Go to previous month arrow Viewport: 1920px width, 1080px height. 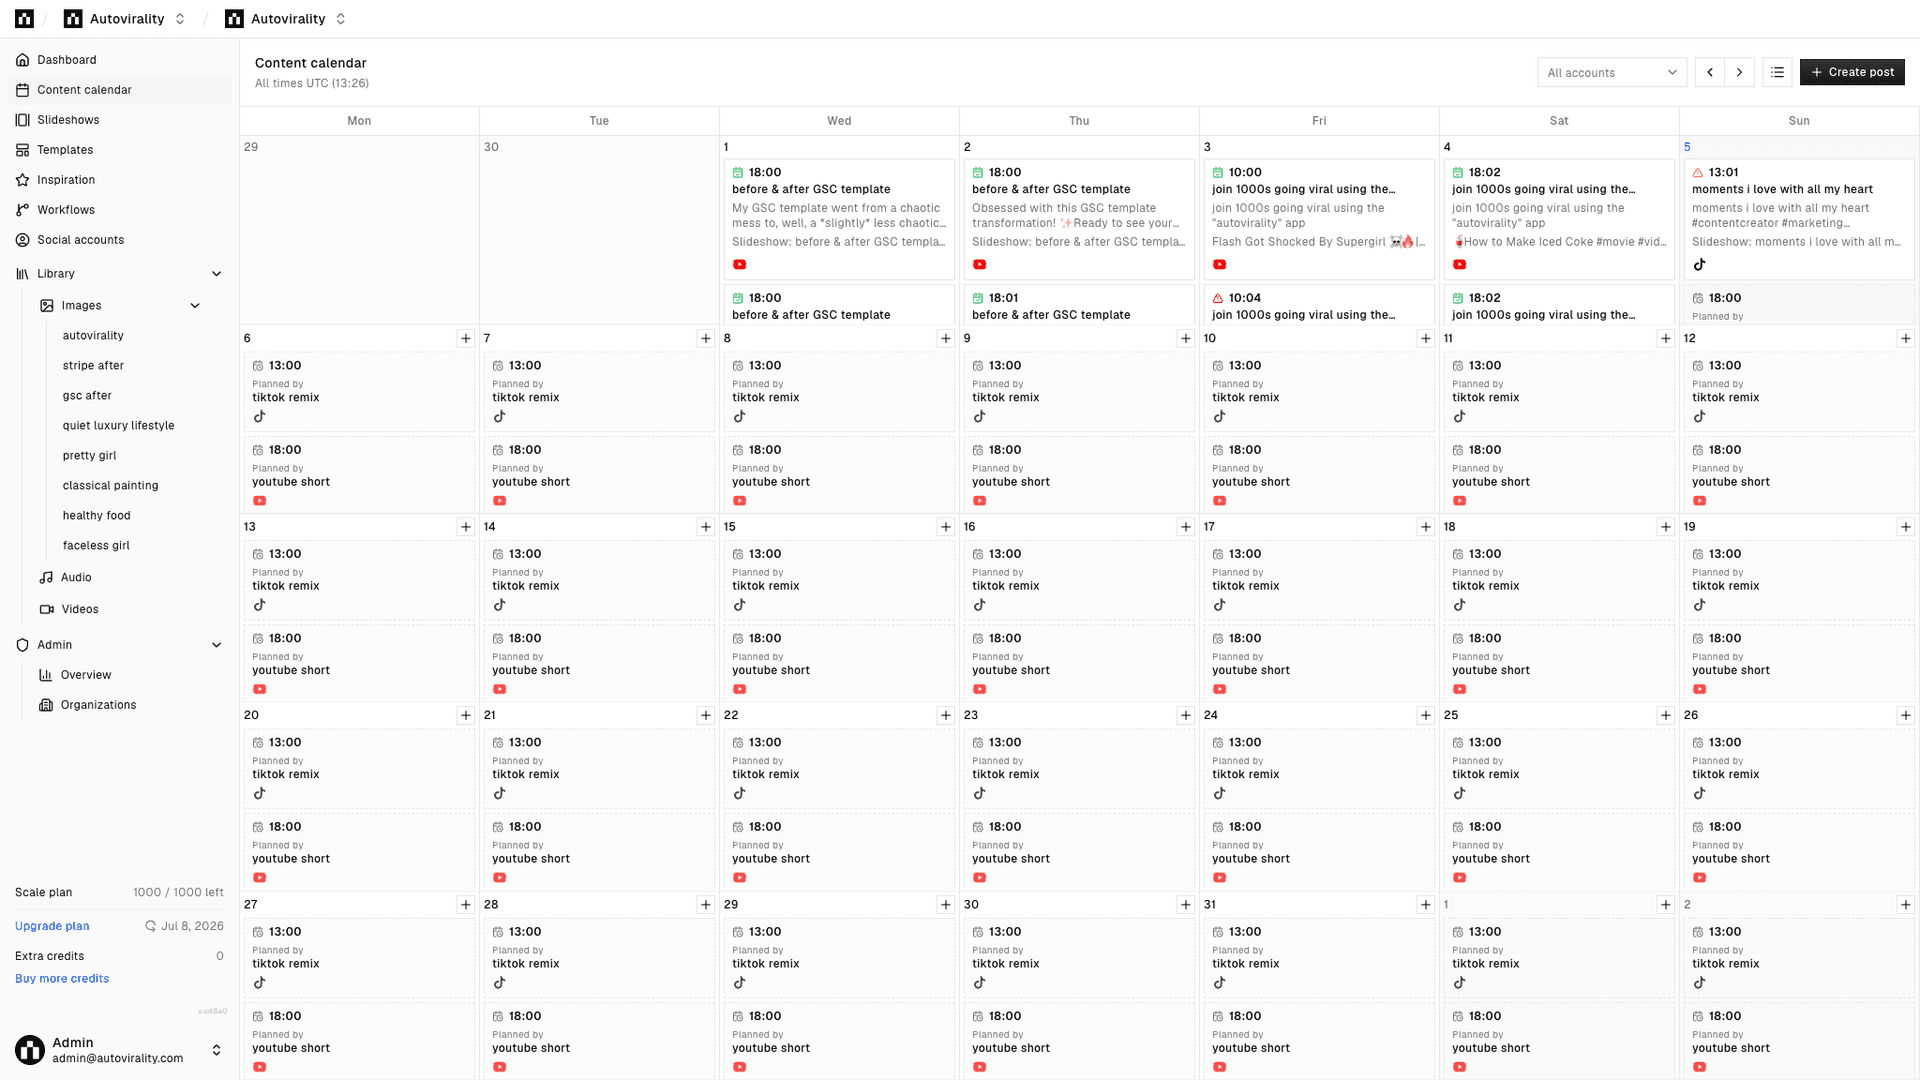click(x=1710, y=72)
